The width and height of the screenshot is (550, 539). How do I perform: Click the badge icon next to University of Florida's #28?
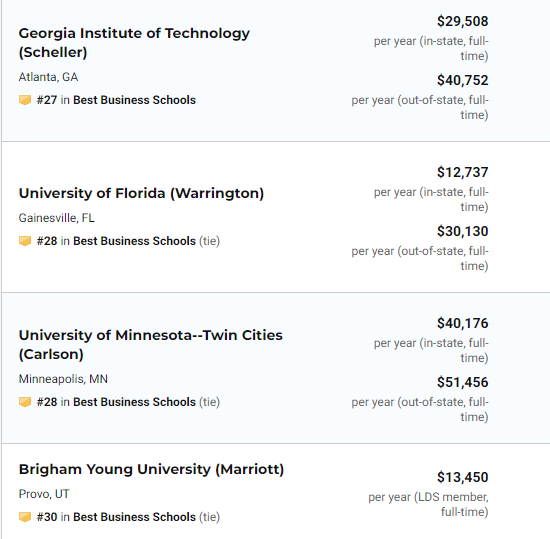click(25, 241)
